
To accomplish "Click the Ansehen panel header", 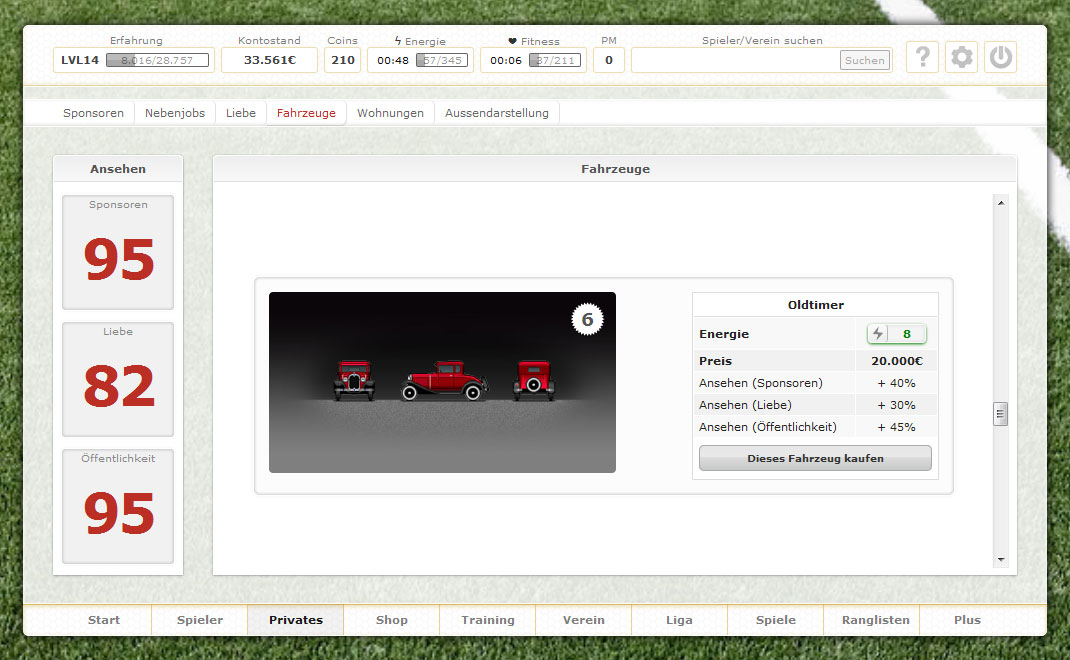I will coord(118,169).
